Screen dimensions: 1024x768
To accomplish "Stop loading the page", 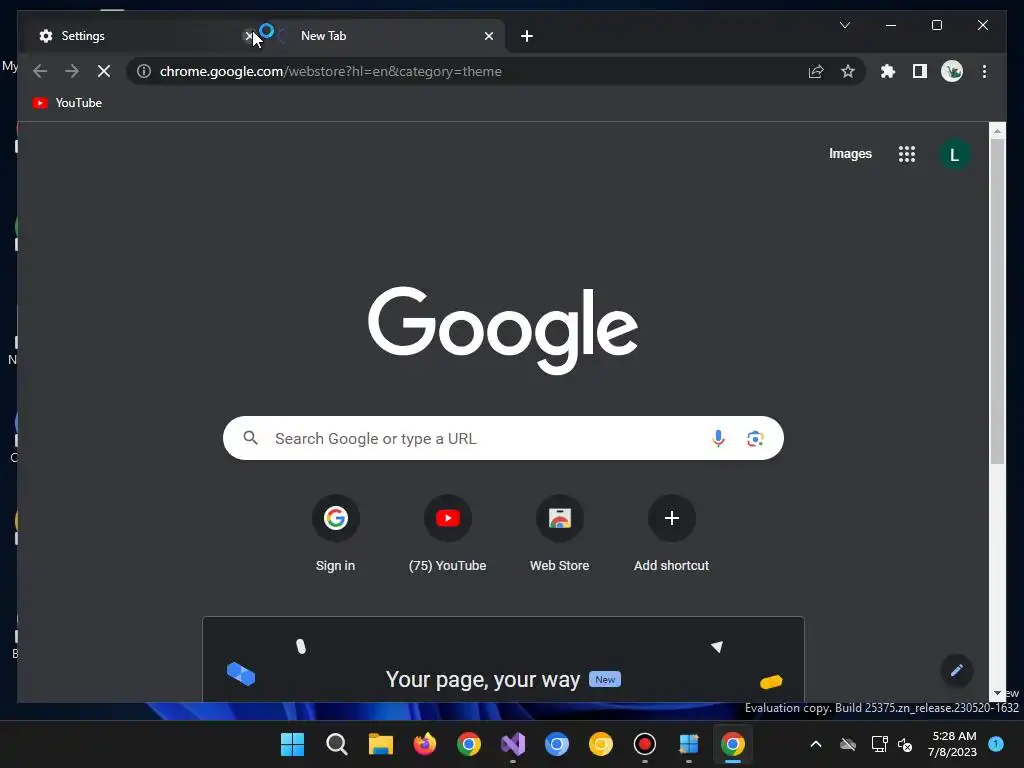I will [x=104, y=71].
